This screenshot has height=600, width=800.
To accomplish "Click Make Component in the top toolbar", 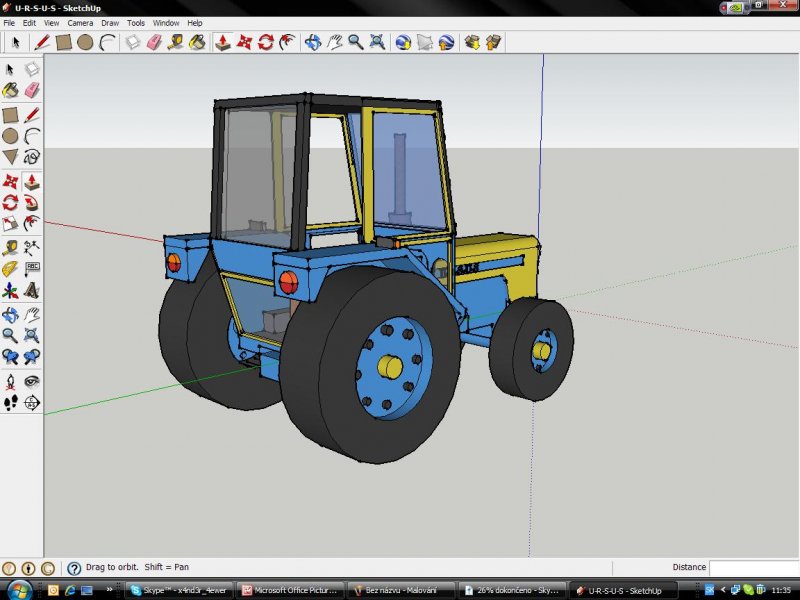I will (x=133, y=42).
